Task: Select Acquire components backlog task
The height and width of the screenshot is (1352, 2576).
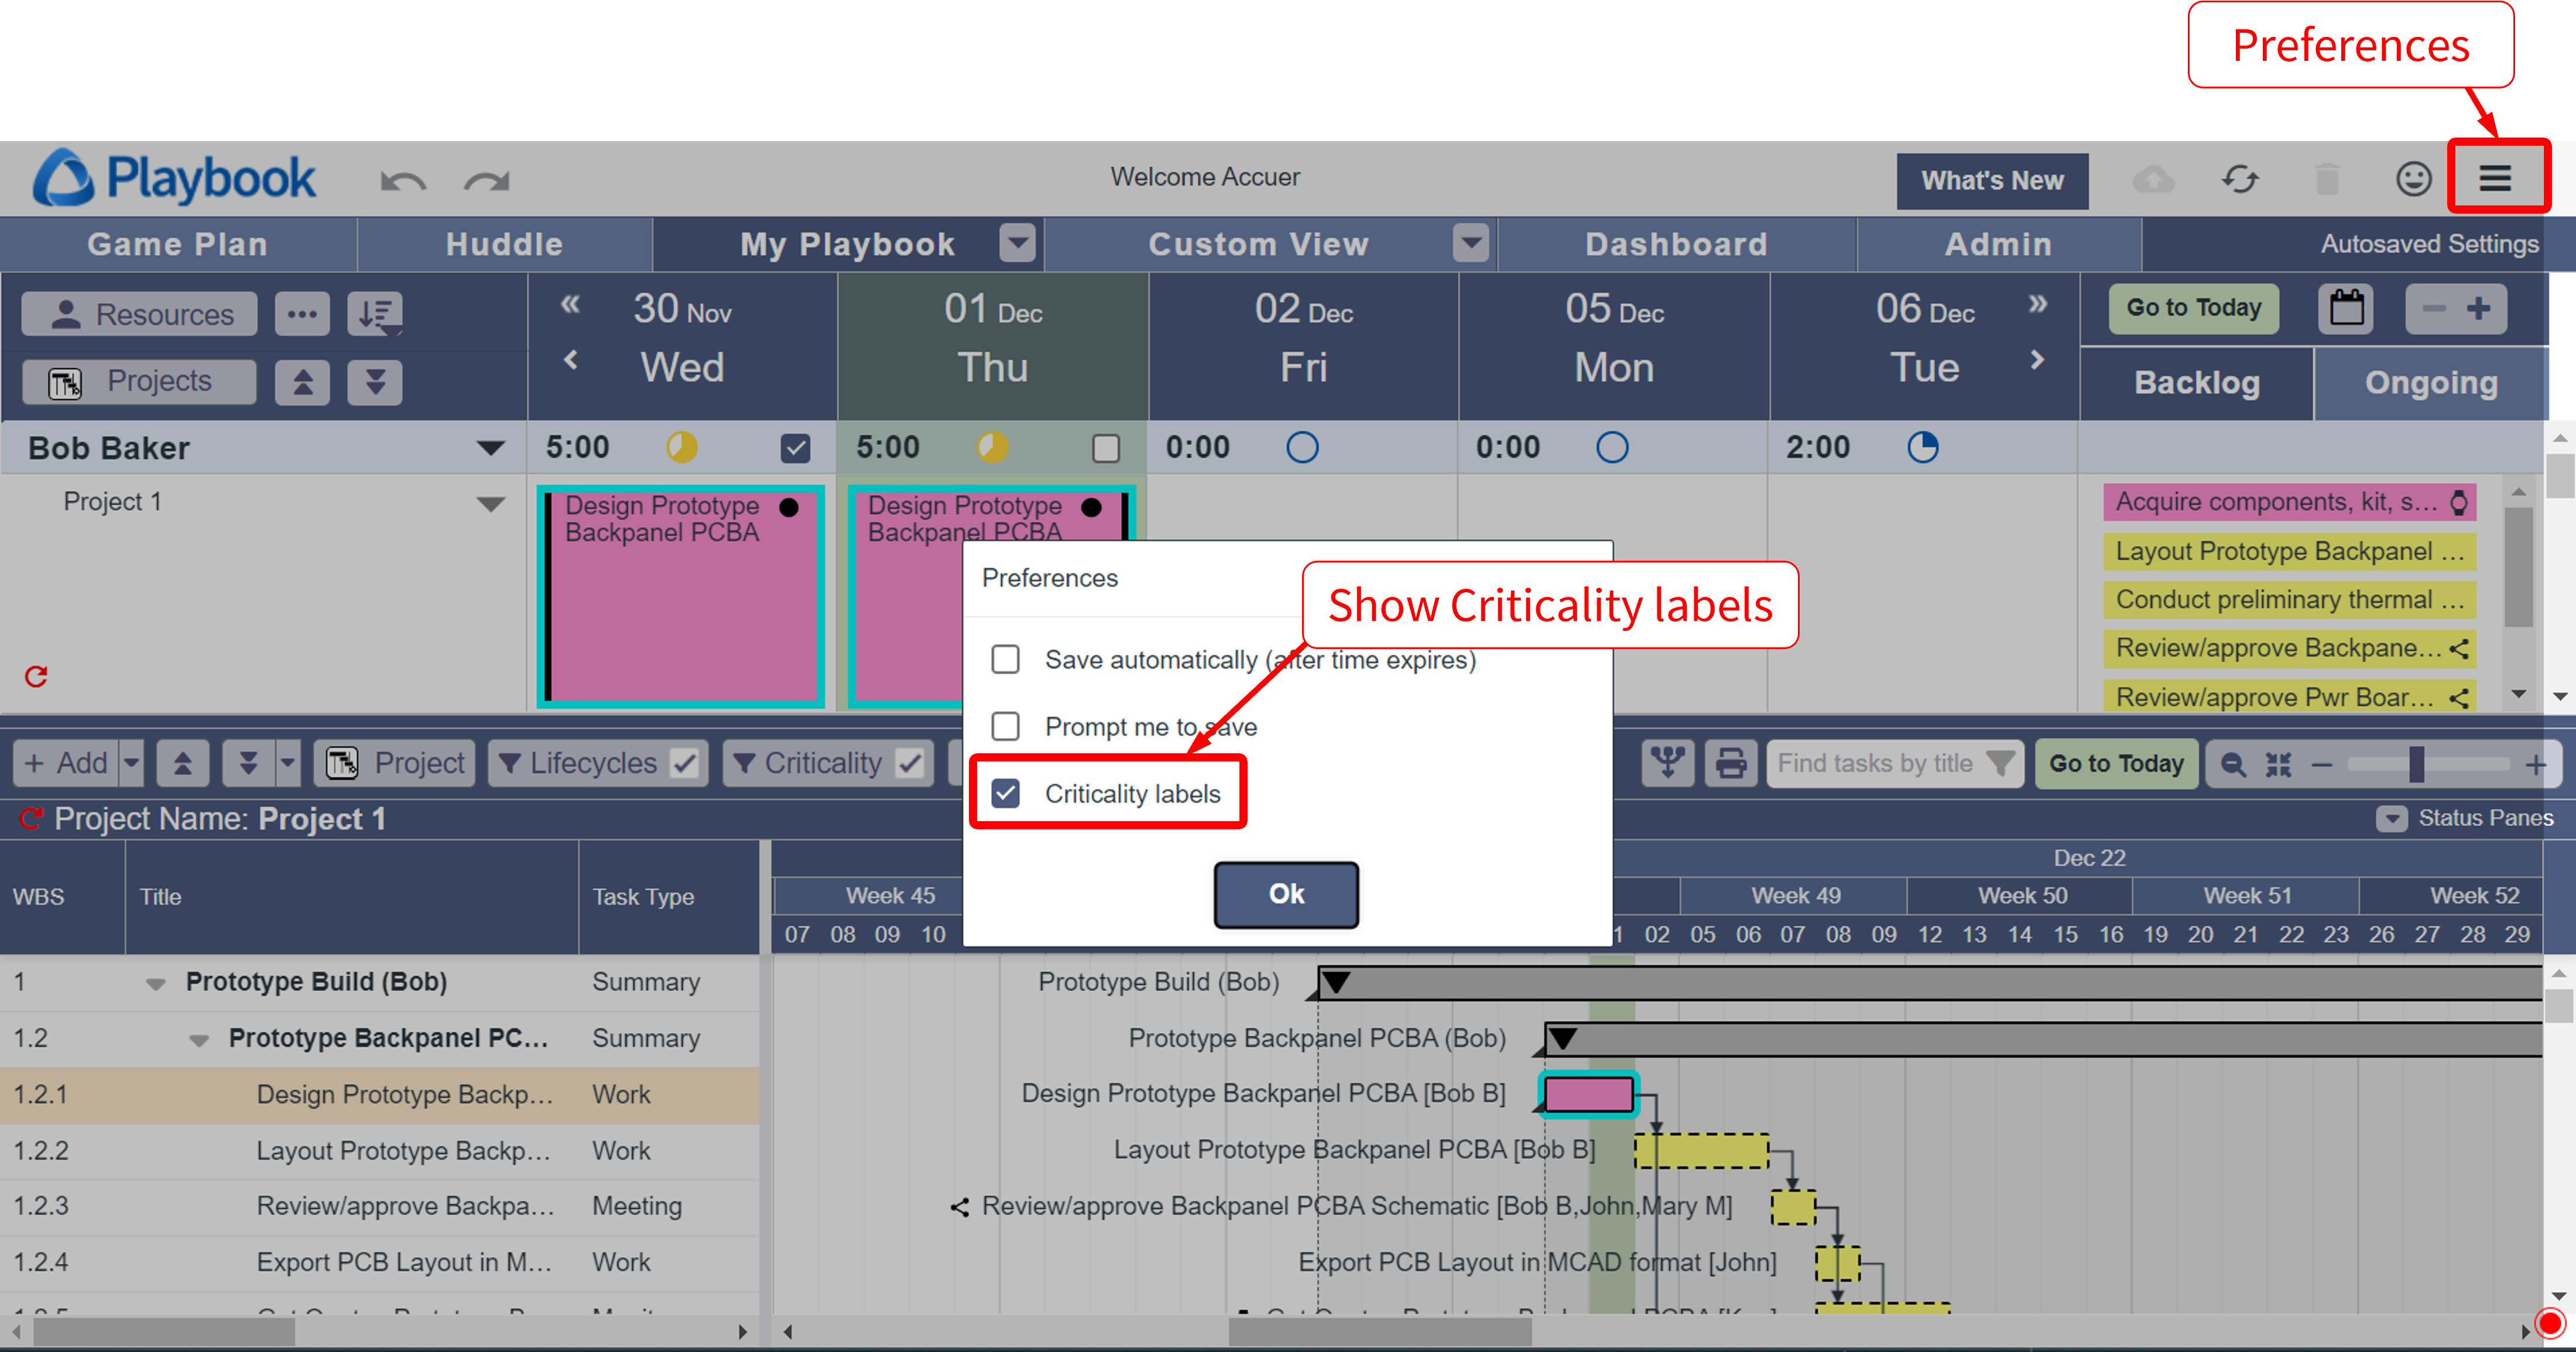Action: click(x=2289, y=502)
